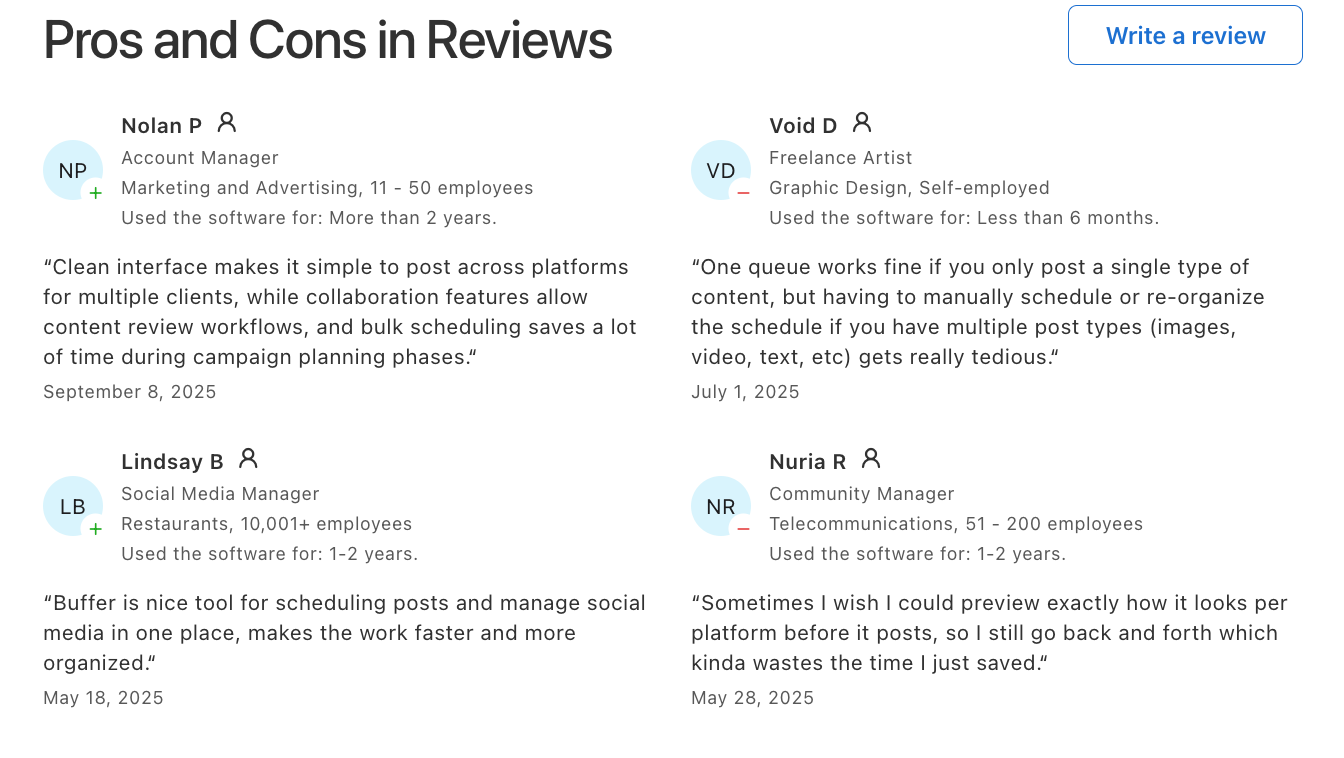Expand Nuria R's review details
Viewport: 1344px width, 758px height.
tap(988, 632)
